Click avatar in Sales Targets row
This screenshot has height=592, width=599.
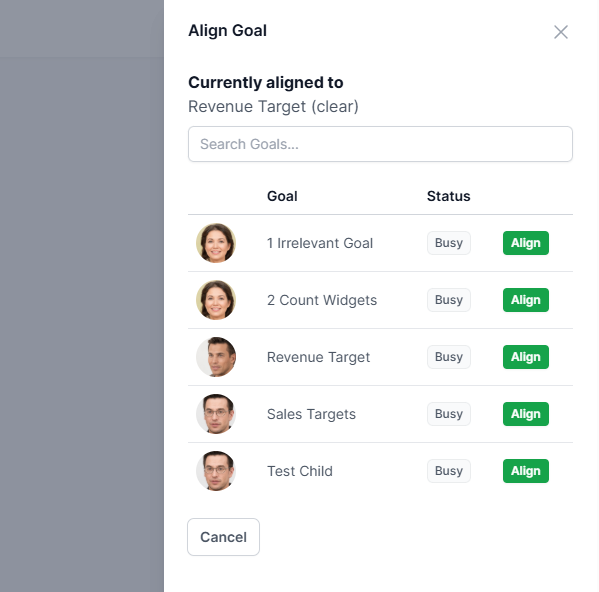216,414
